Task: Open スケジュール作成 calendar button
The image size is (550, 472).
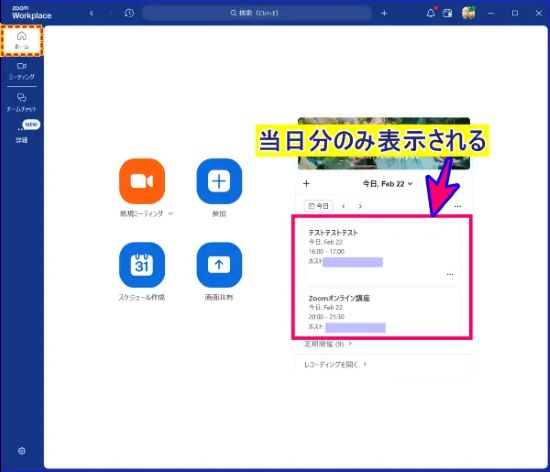Action: pyautogui.click(x=142, y=265)
